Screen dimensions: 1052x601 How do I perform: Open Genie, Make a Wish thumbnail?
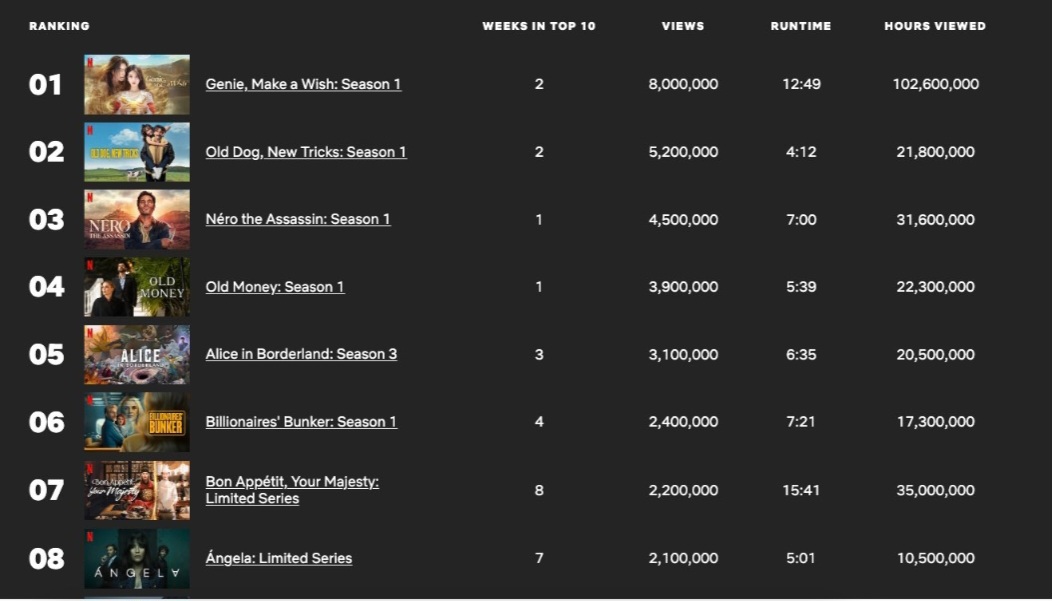point(137,85)
